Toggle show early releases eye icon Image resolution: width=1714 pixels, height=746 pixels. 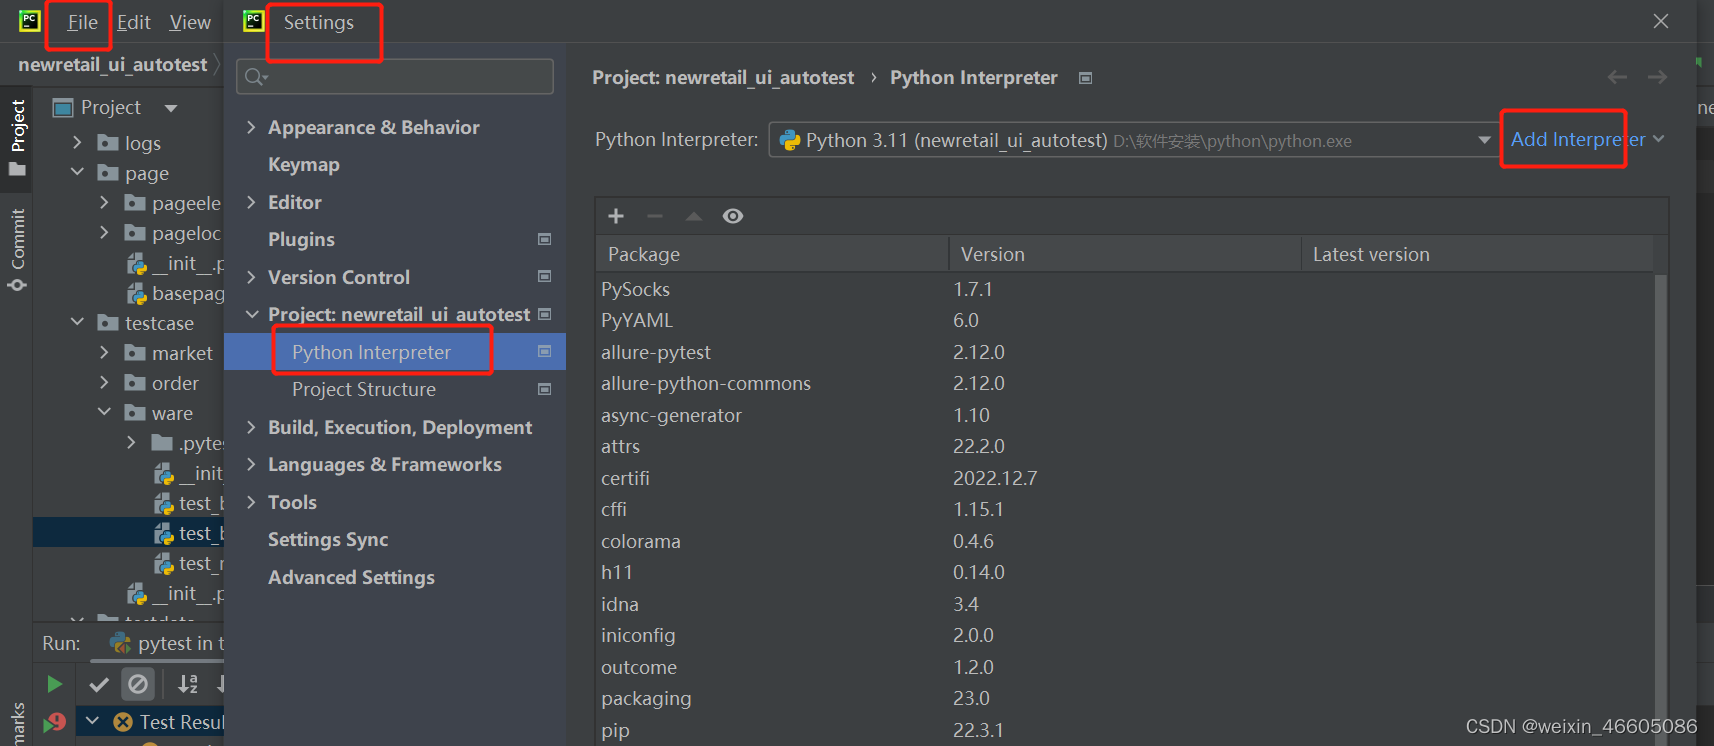click(733, 216)
